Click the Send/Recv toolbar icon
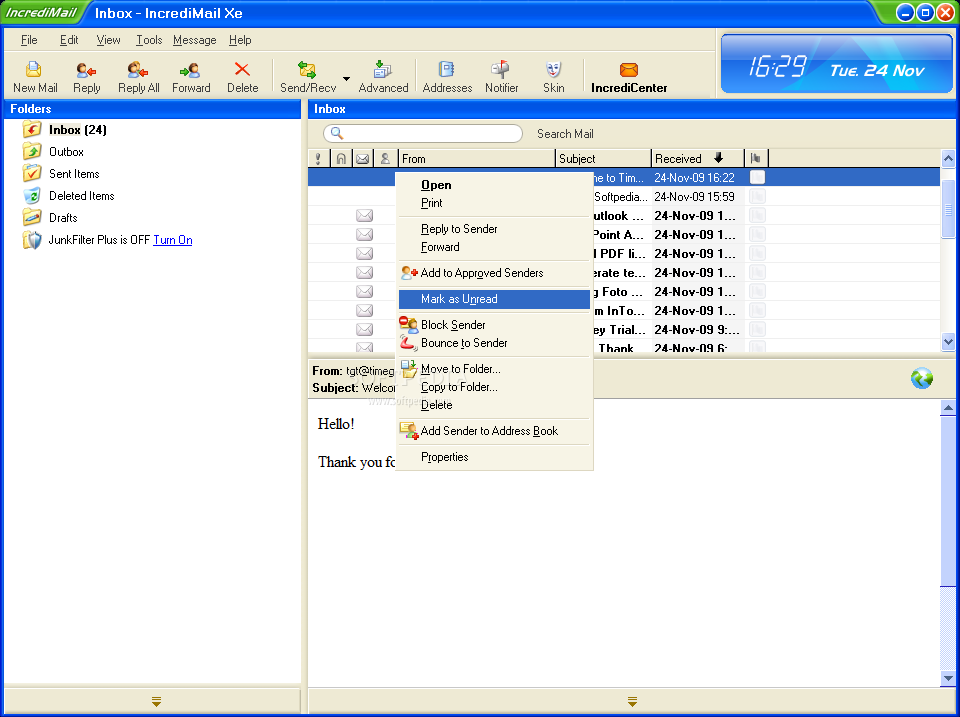 pyautogui.click(x=307, y=70)
